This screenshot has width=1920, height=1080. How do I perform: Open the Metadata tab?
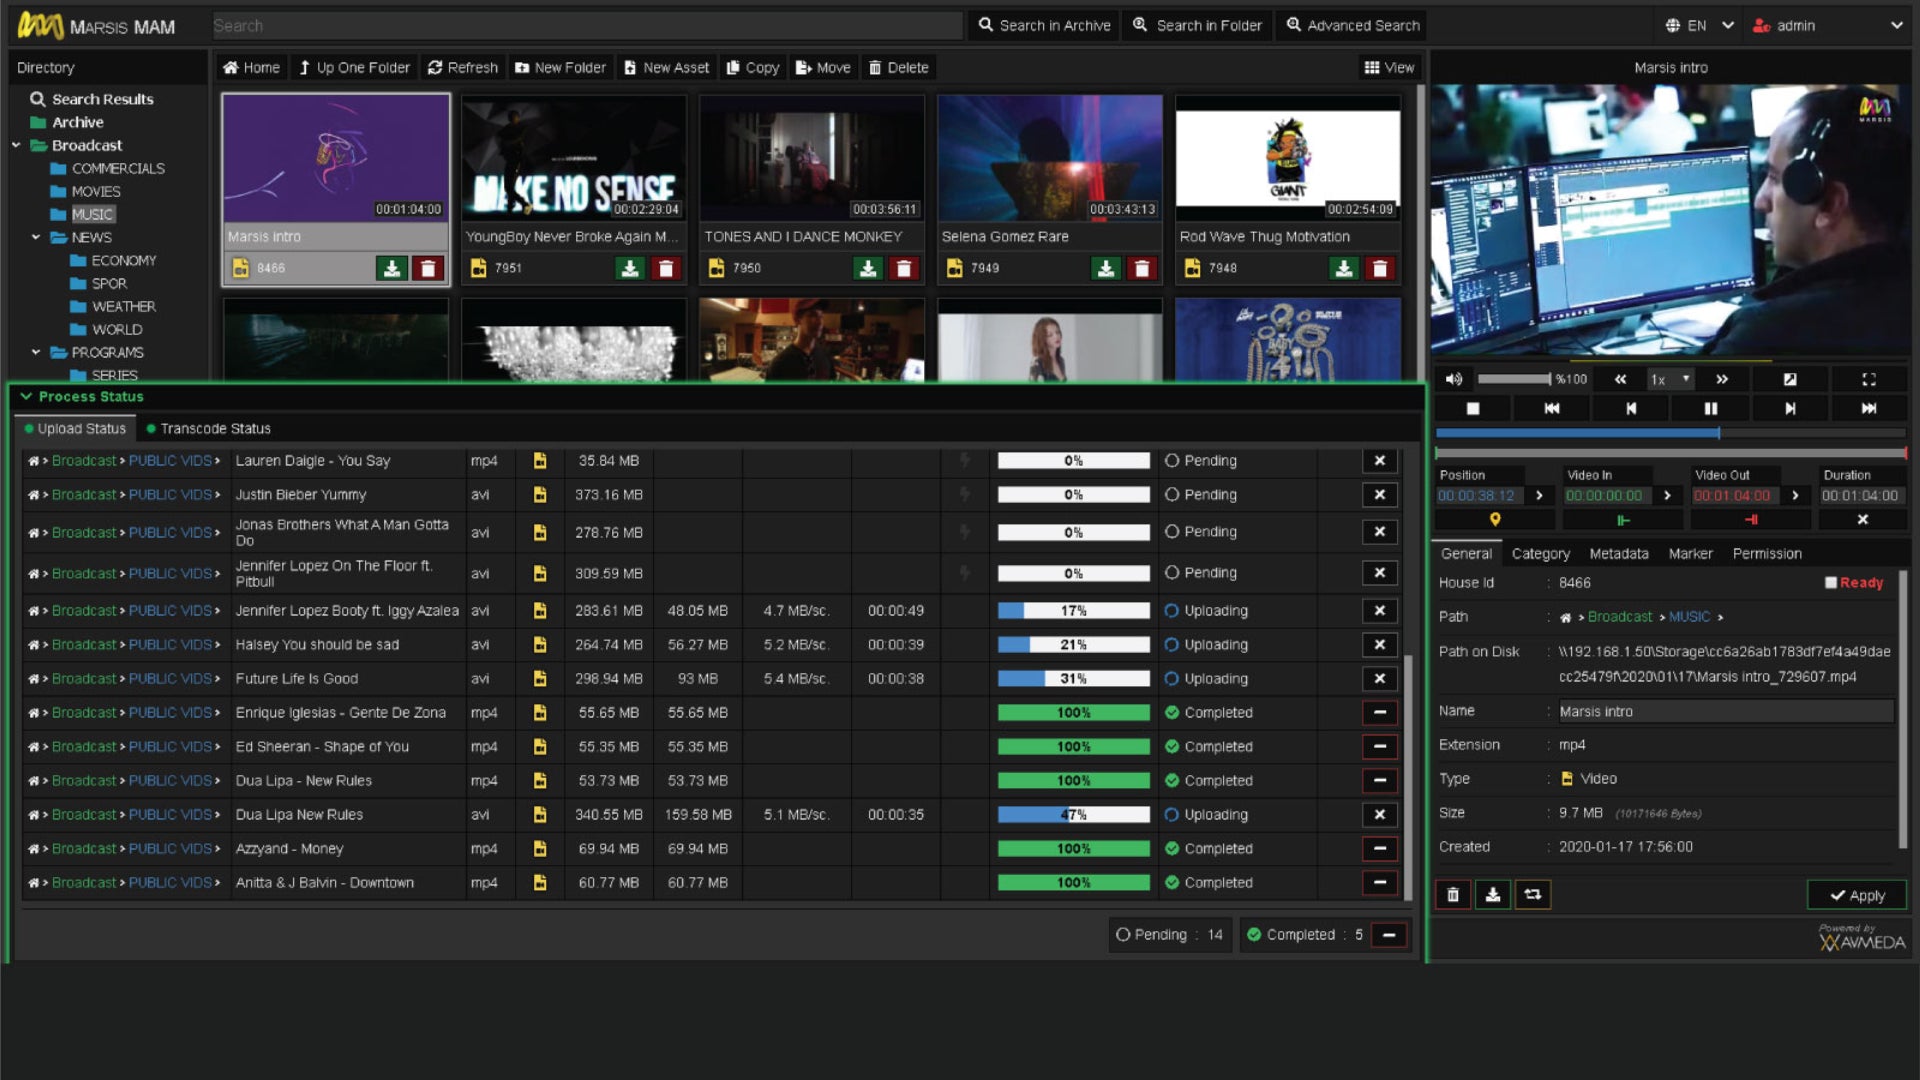click(1618, 553)
